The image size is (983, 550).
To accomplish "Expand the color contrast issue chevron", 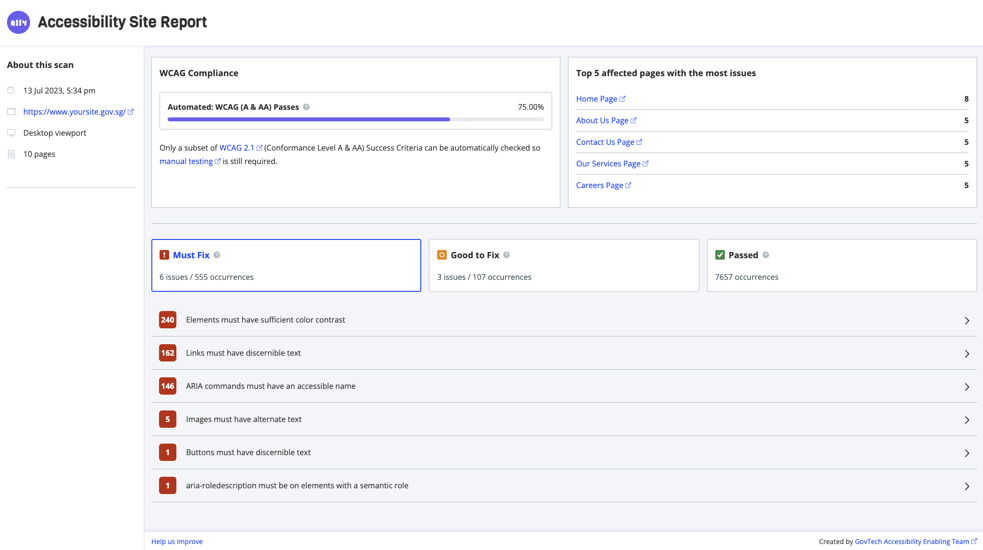I will [x=967, y=320].
